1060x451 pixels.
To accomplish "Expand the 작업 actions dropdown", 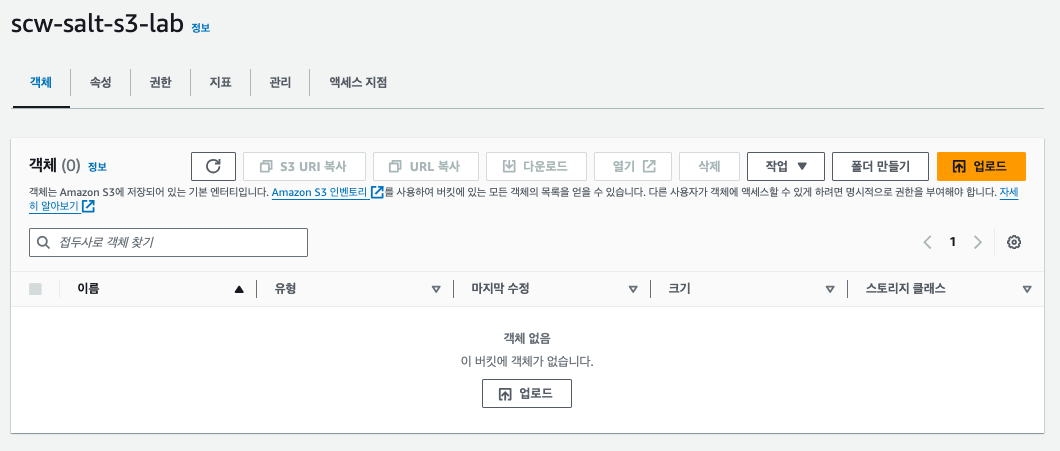I will click(785, 166).
